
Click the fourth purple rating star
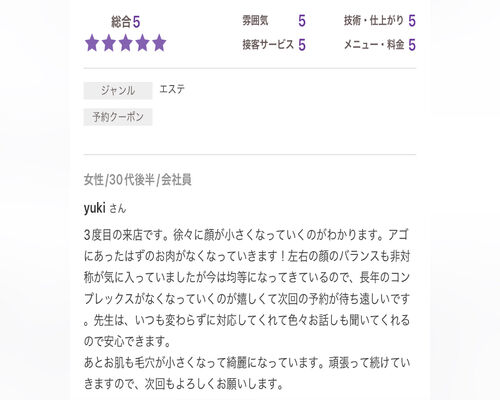click(x=142, y=43)
